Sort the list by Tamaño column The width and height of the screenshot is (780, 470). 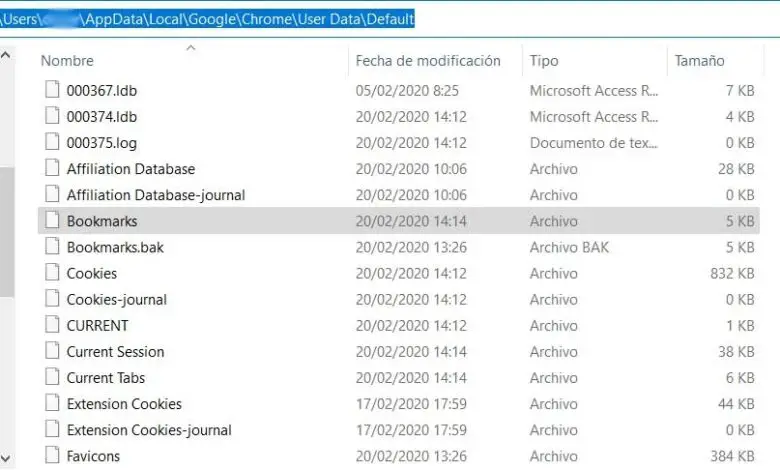701,61
